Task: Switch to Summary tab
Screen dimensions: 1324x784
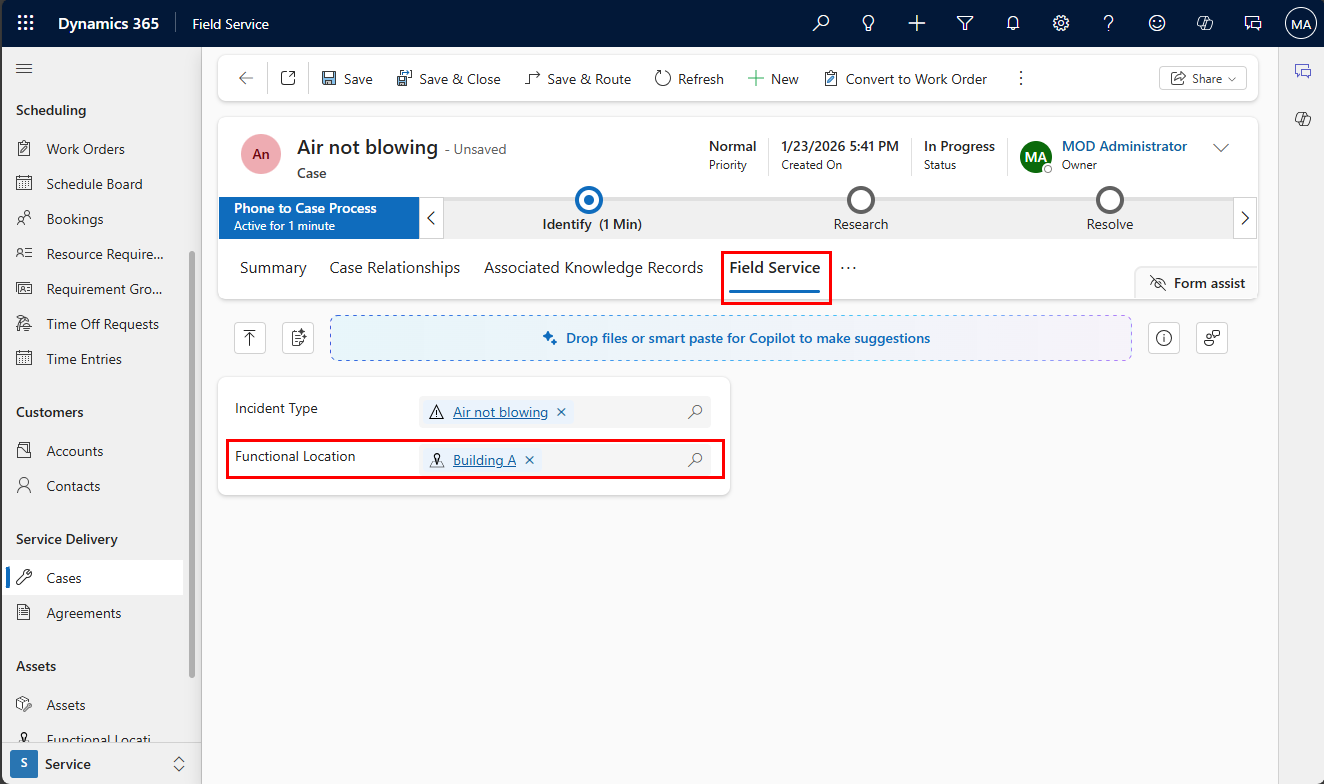Action: (x=273, y=268)
